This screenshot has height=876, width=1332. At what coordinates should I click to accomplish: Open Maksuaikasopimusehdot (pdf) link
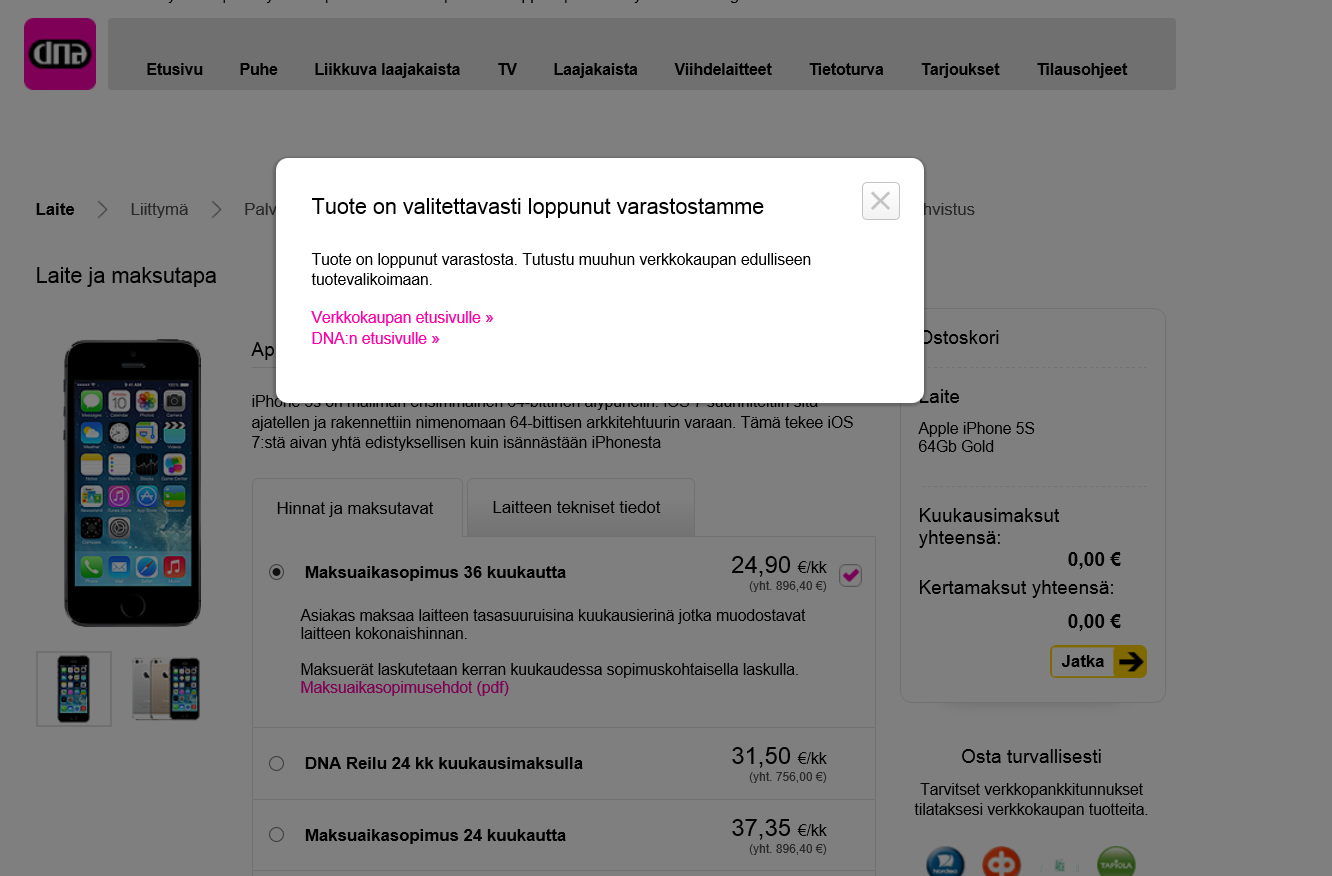(x=404, y=687)
